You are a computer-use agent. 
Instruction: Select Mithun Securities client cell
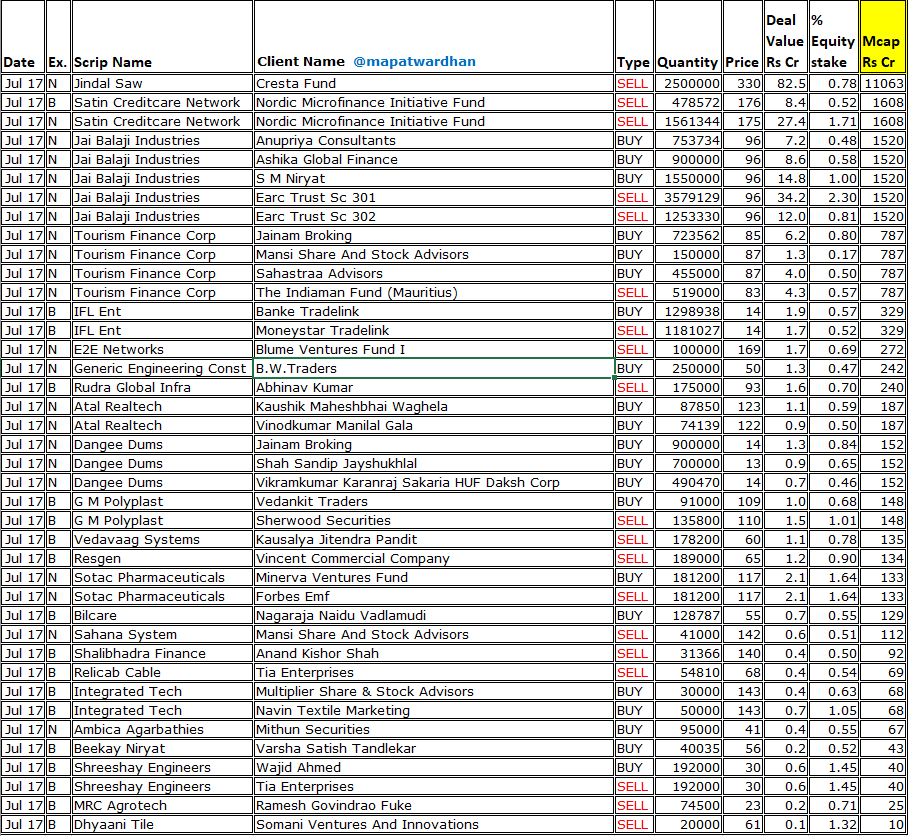pos(434,729)
